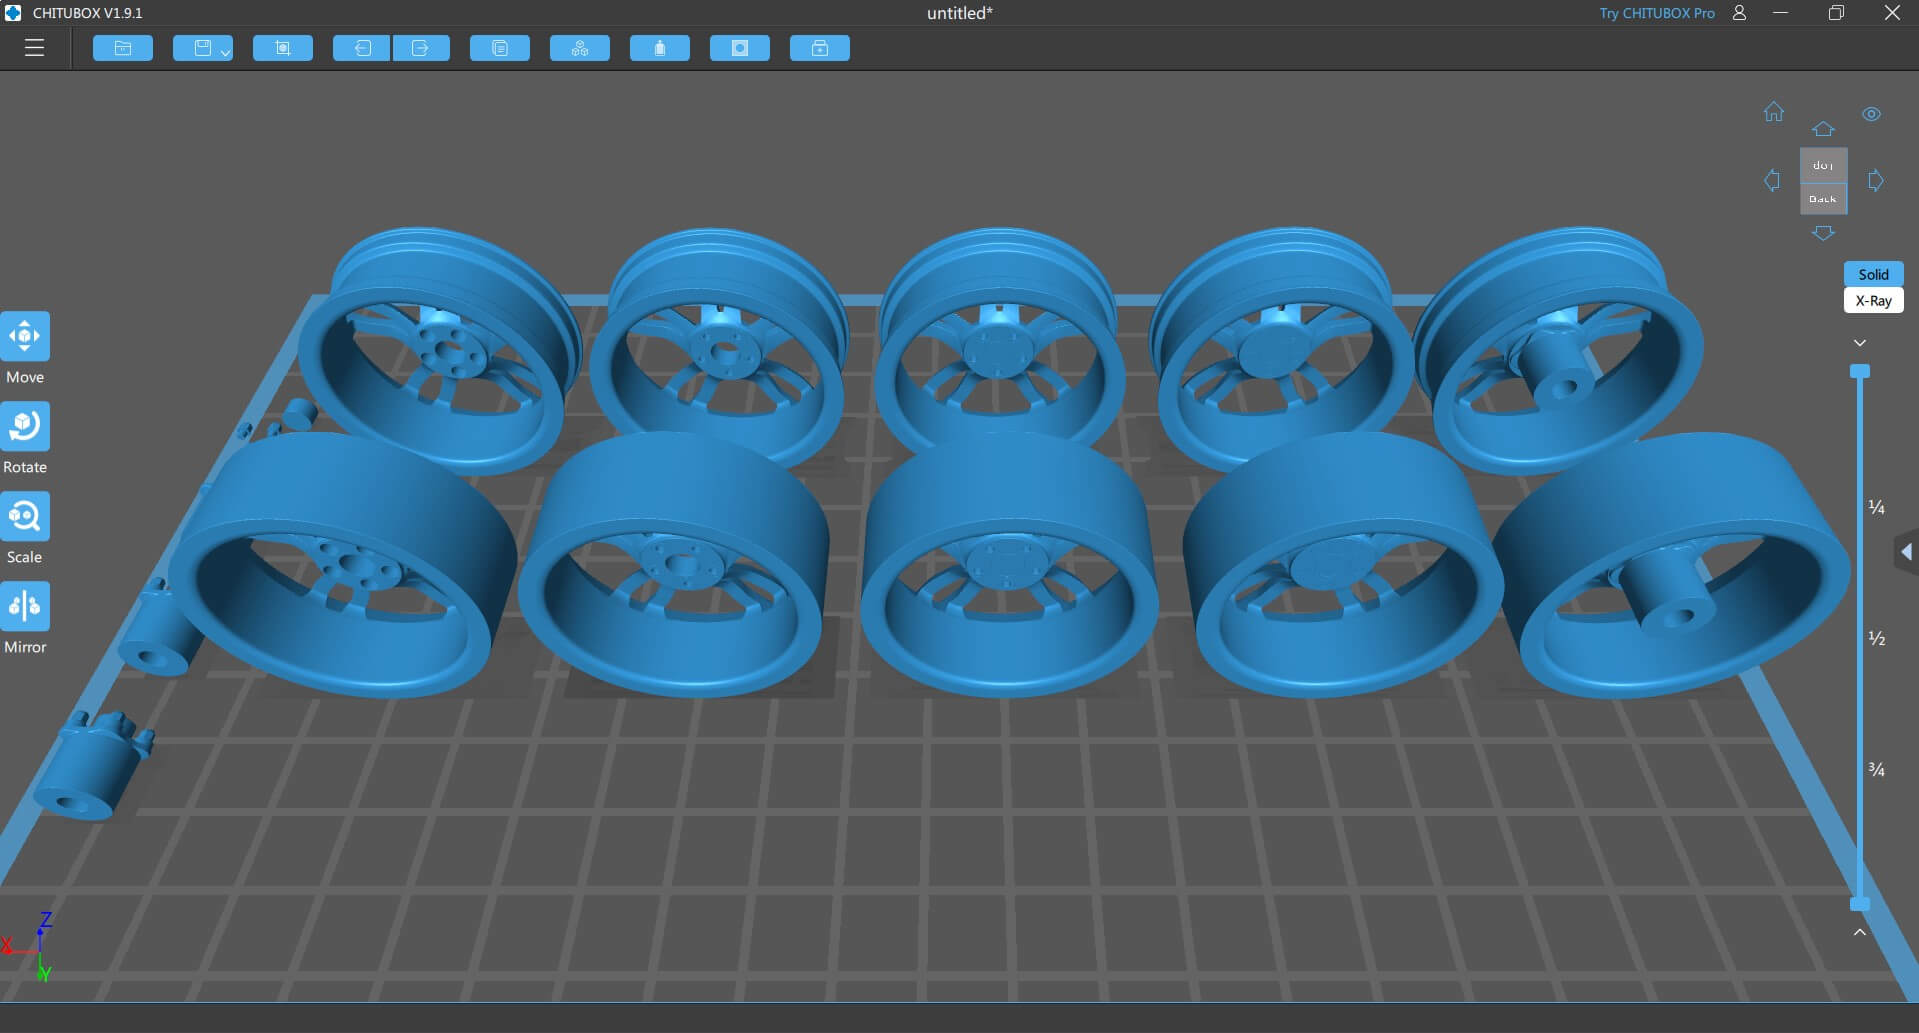The image size is (1919, 1033).
Task: Click the Try CHITUBOX Pro link
Action: [x=1656, y=13]
